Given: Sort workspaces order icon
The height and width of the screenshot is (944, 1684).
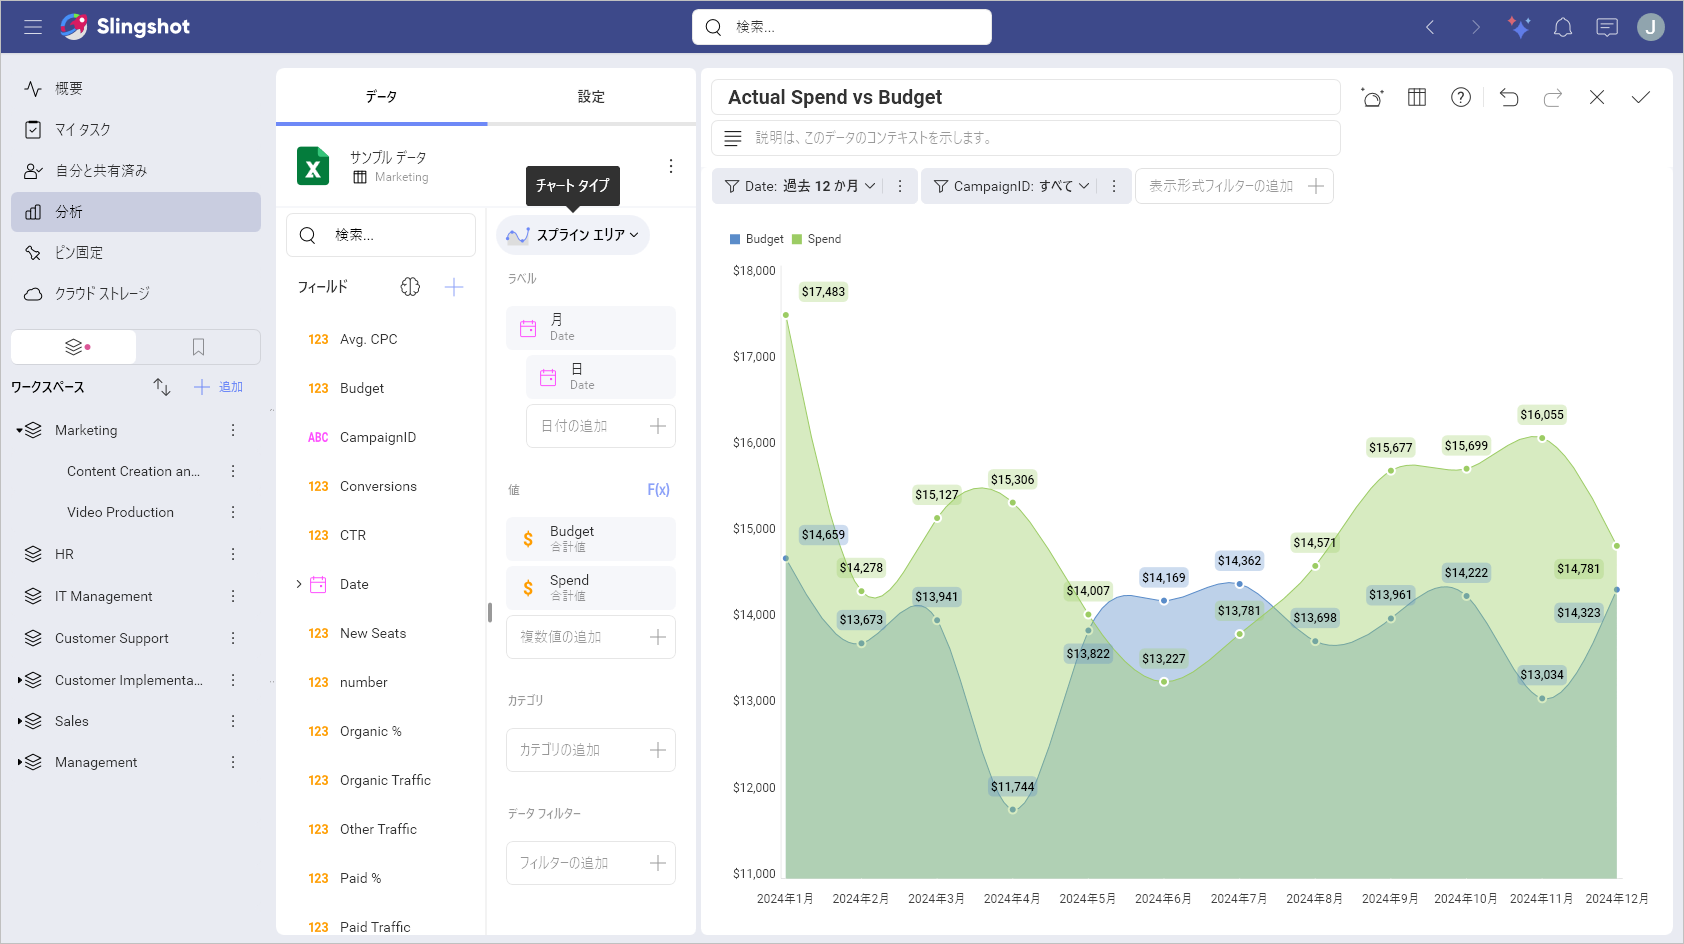Looking at the screenshot, I should (162, 387).
